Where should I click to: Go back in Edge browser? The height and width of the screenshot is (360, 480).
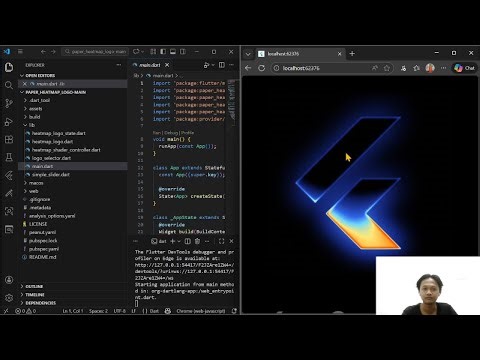tap(248, 68)
